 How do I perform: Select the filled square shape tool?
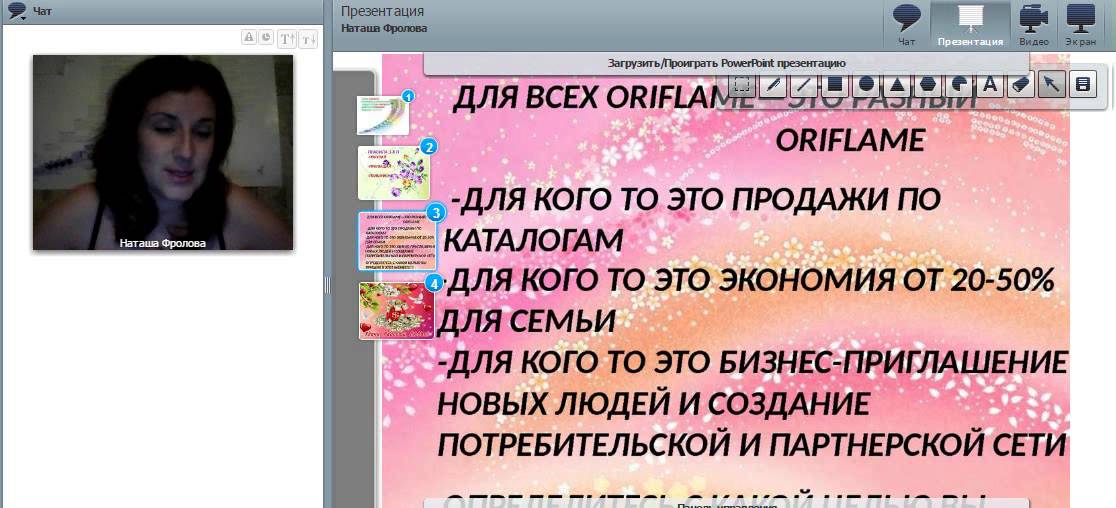(x=835, y=85)
